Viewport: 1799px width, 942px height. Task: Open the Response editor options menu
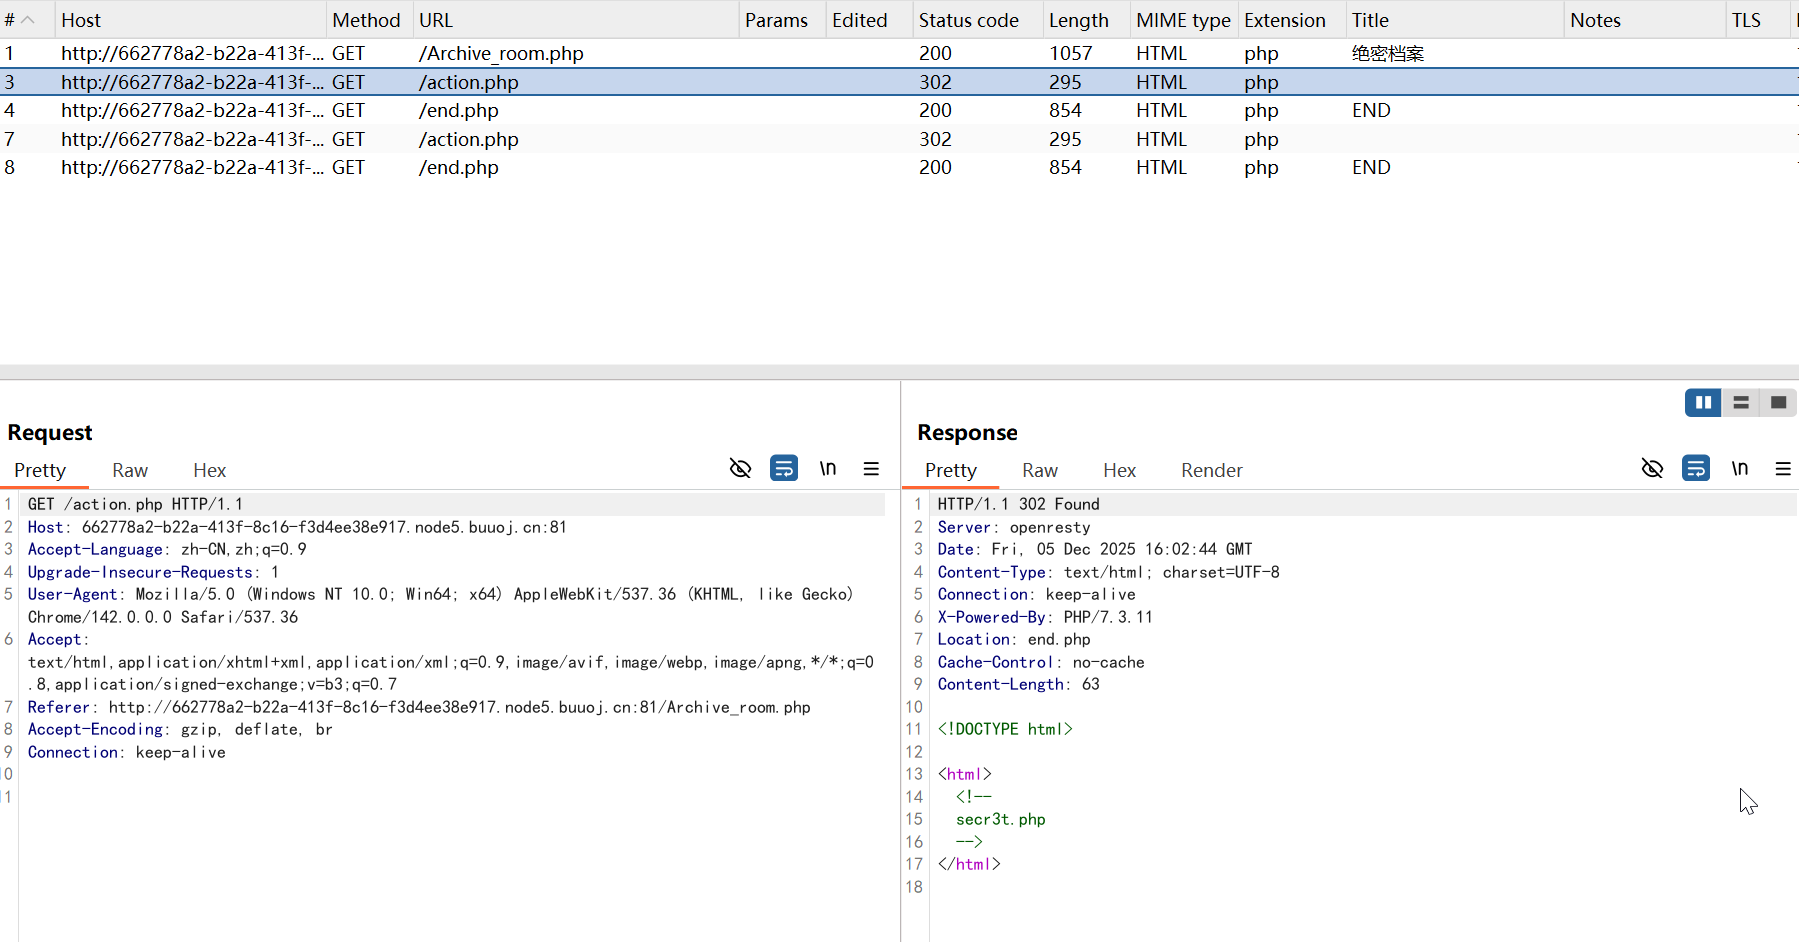point(1785,468)
